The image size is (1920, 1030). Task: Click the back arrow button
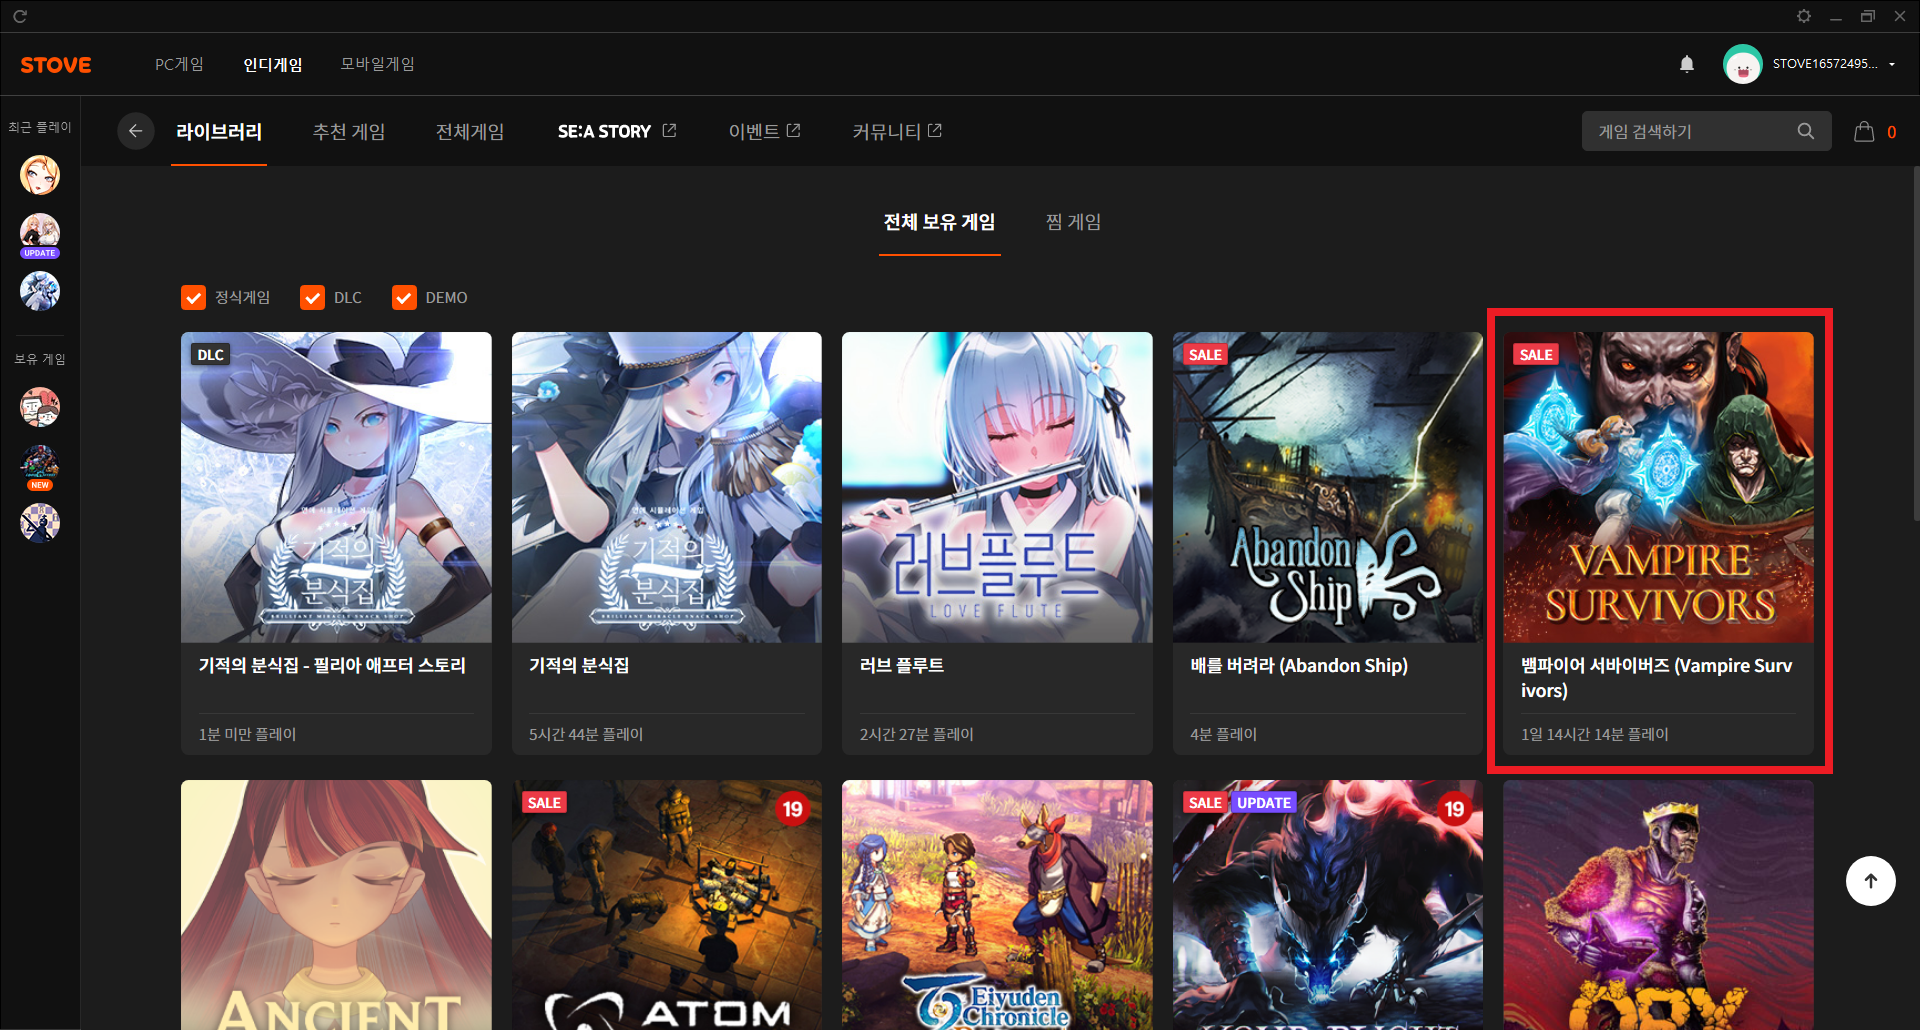[135, 131]
